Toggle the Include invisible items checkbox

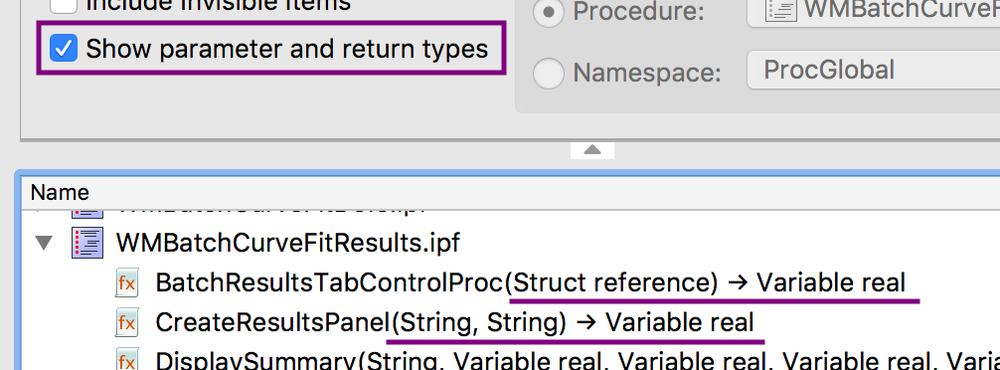point(64,6)
